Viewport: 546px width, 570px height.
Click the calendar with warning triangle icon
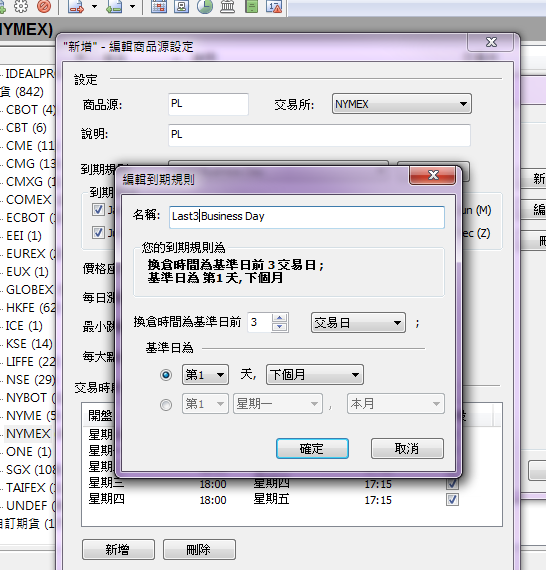click(274, 6)
